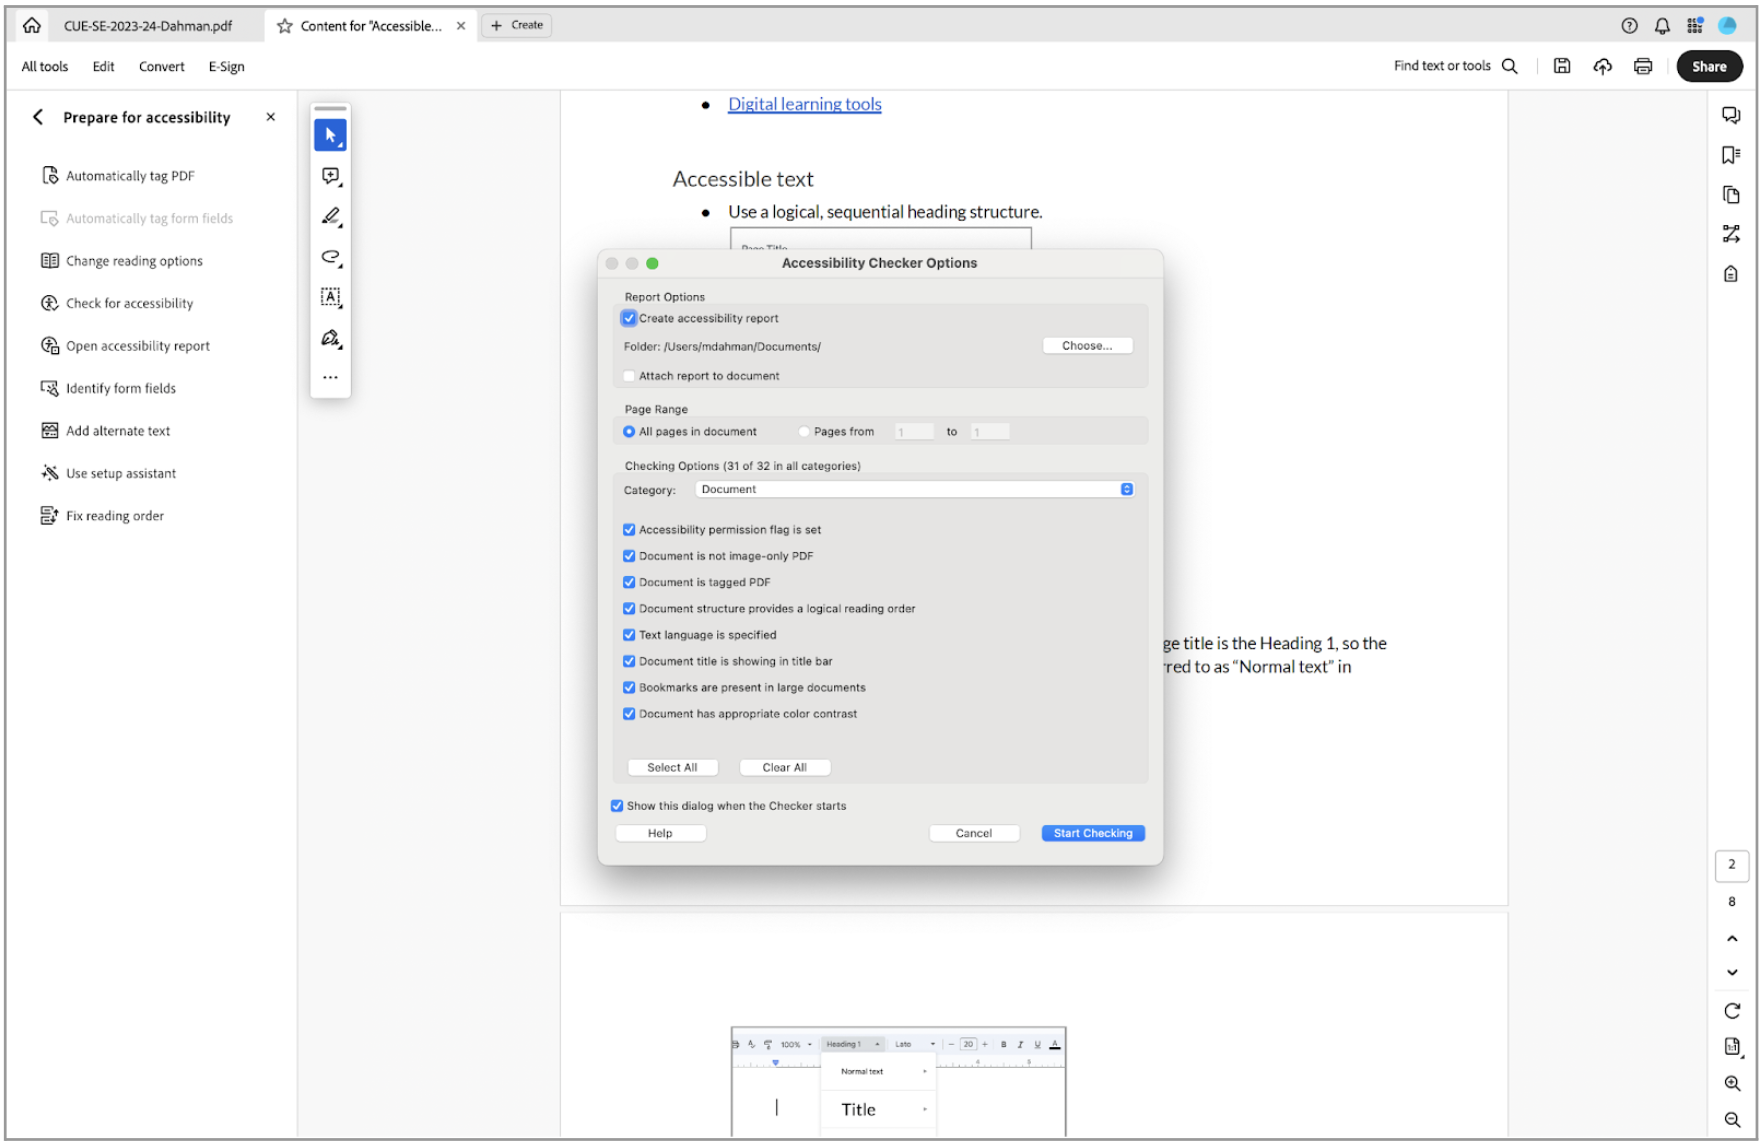Viewport: 1762px width, 1144px height.
Task: Open the Bookmarks panel
Action: tap(1731, 154)
